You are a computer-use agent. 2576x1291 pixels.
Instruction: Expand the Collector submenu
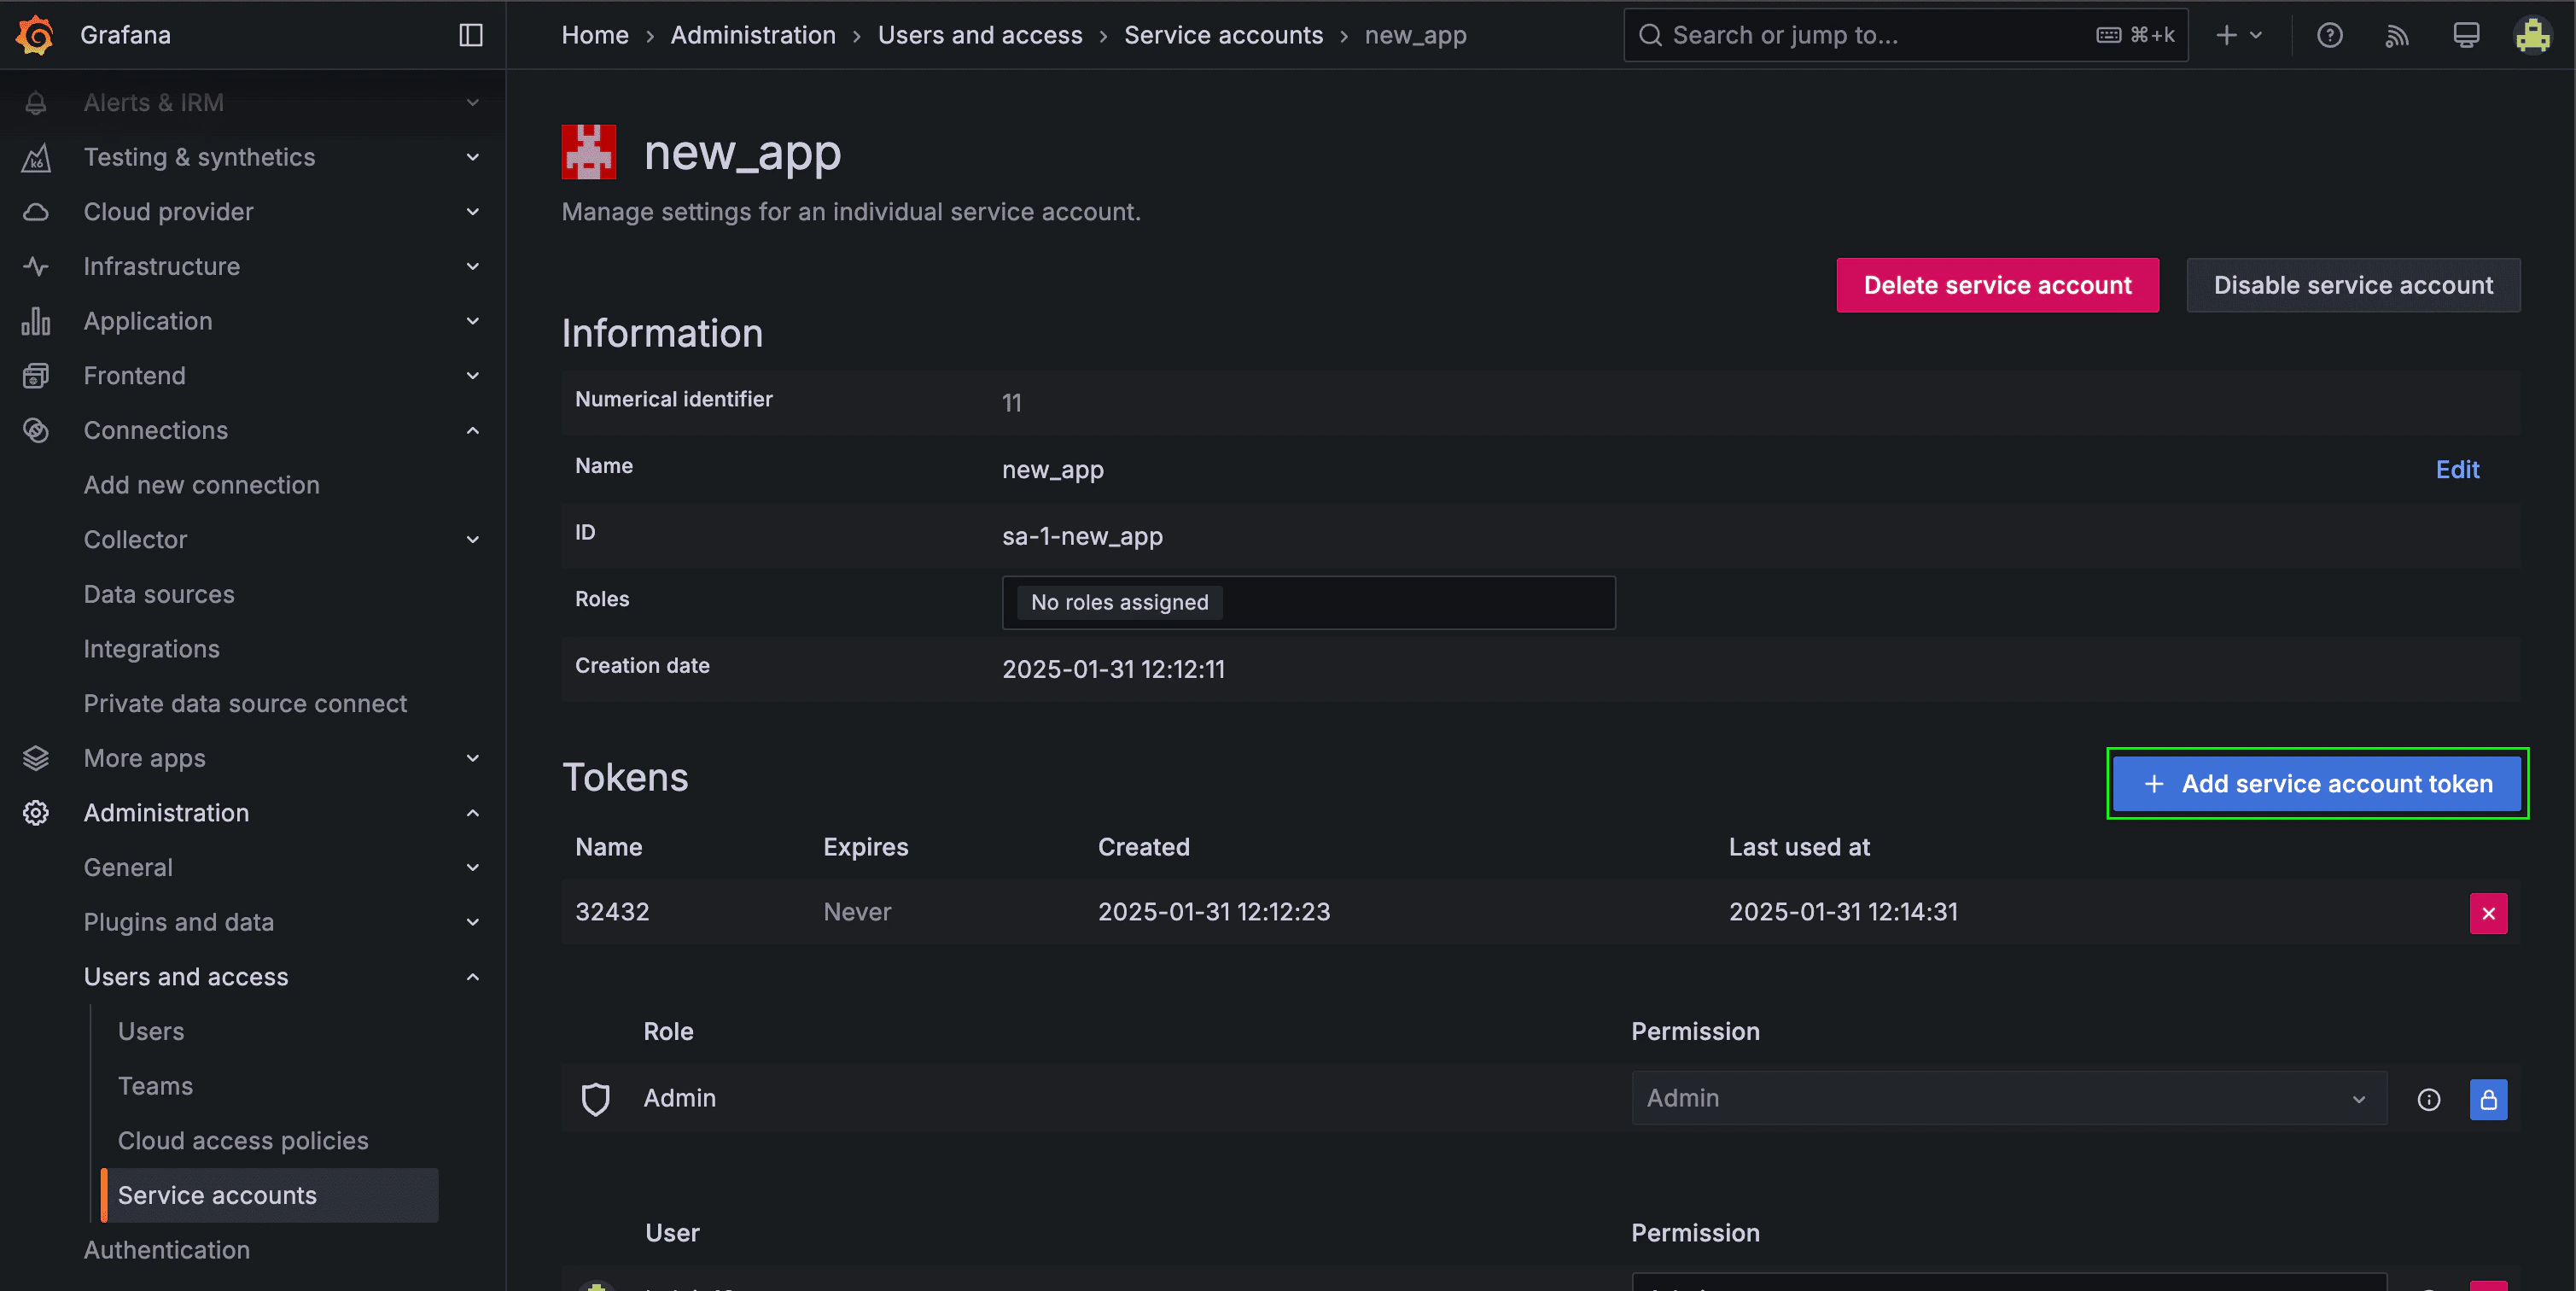point(473,540)
